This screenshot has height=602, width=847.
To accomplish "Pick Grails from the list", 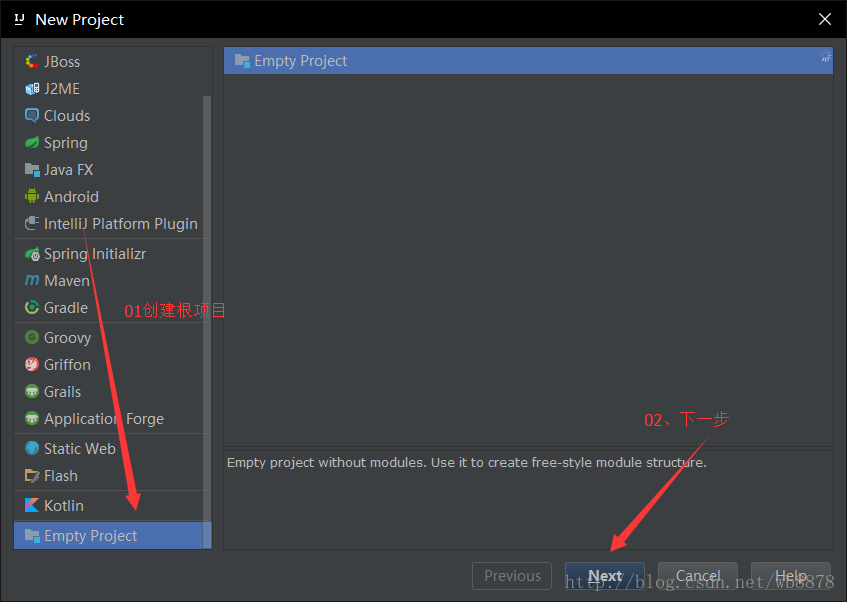I will pyautogui.click(x=109, y=391).
